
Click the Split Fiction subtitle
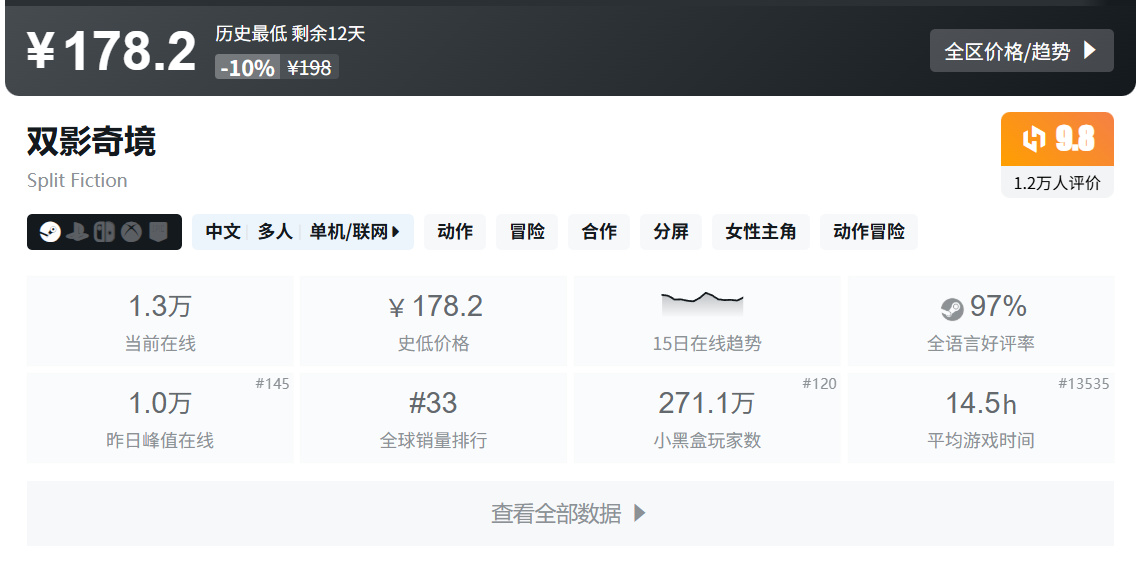pos(77,180)
